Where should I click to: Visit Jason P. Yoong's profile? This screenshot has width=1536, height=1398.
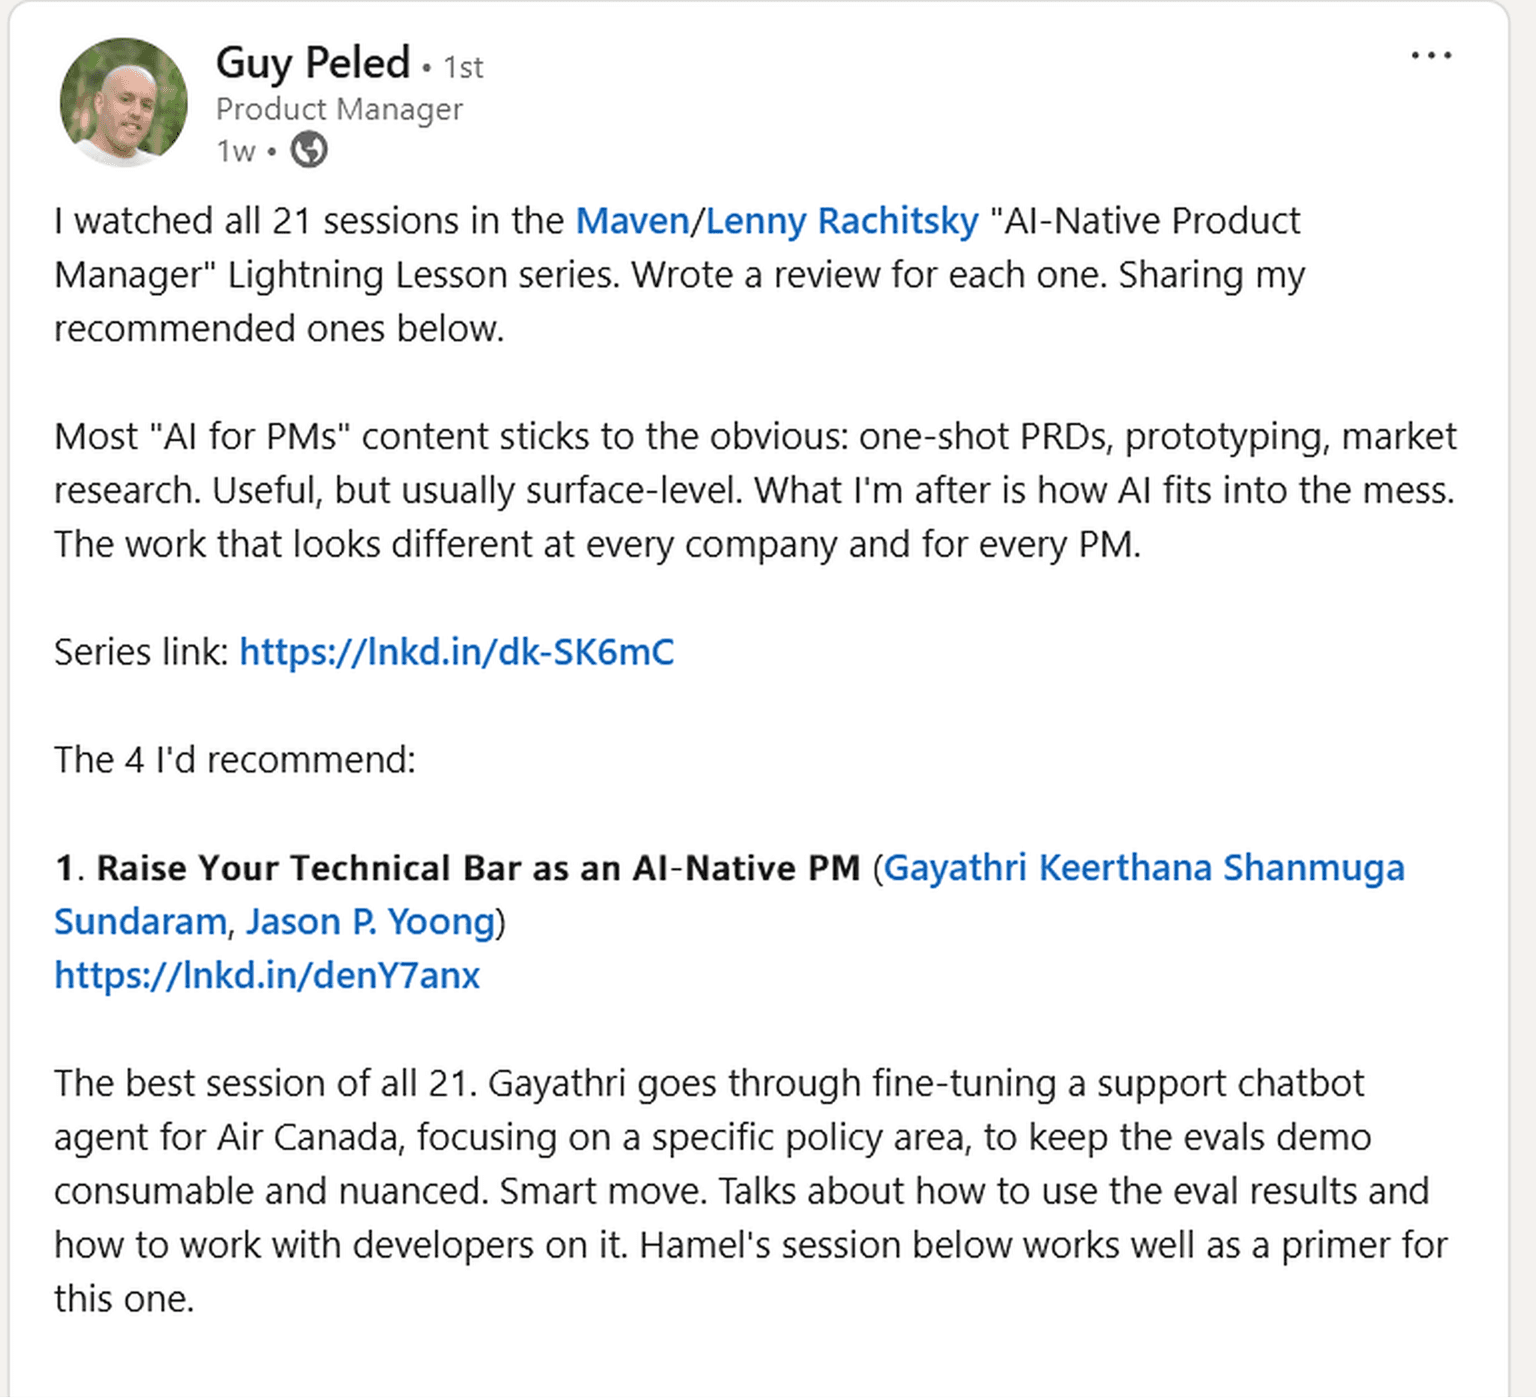370,922
